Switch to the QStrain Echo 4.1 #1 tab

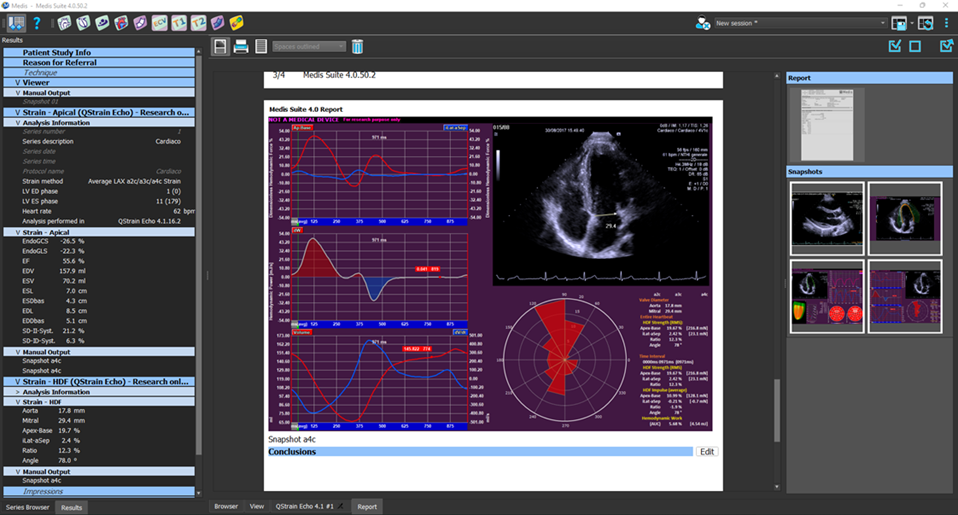click(x=306, y=507)
